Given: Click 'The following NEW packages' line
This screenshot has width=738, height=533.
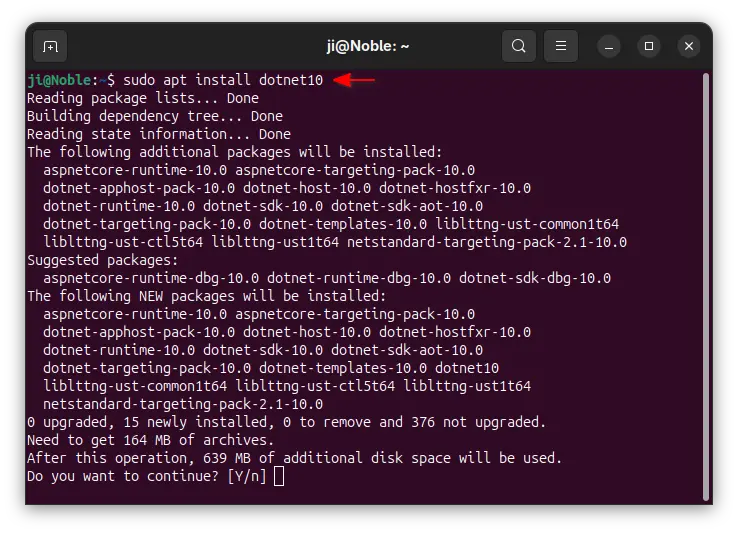Looking at the screenshot, I should click(207, 296).
